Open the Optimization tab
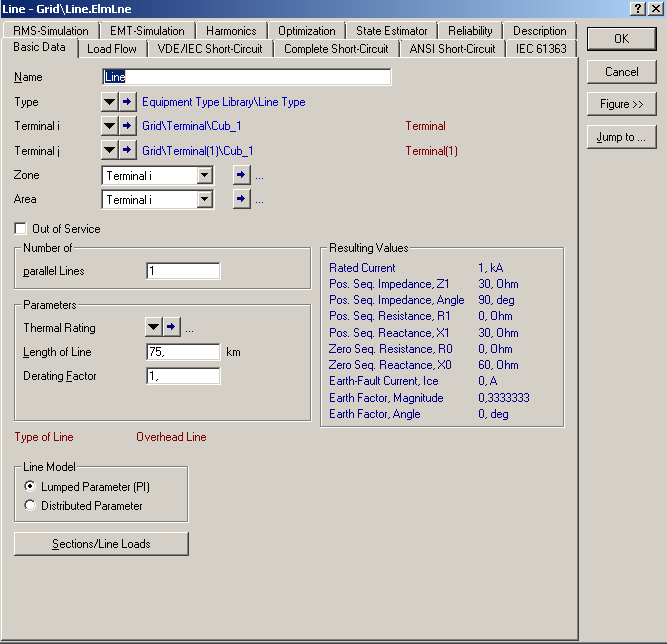667x644 pixels. click(307, 31)
